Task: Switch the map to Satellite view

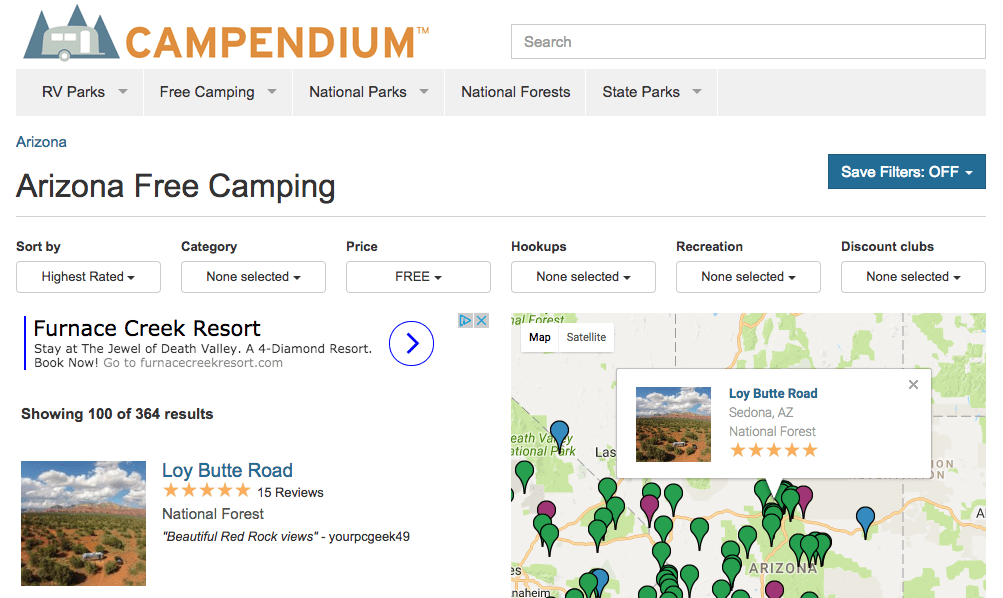Action: coord(586,337)
